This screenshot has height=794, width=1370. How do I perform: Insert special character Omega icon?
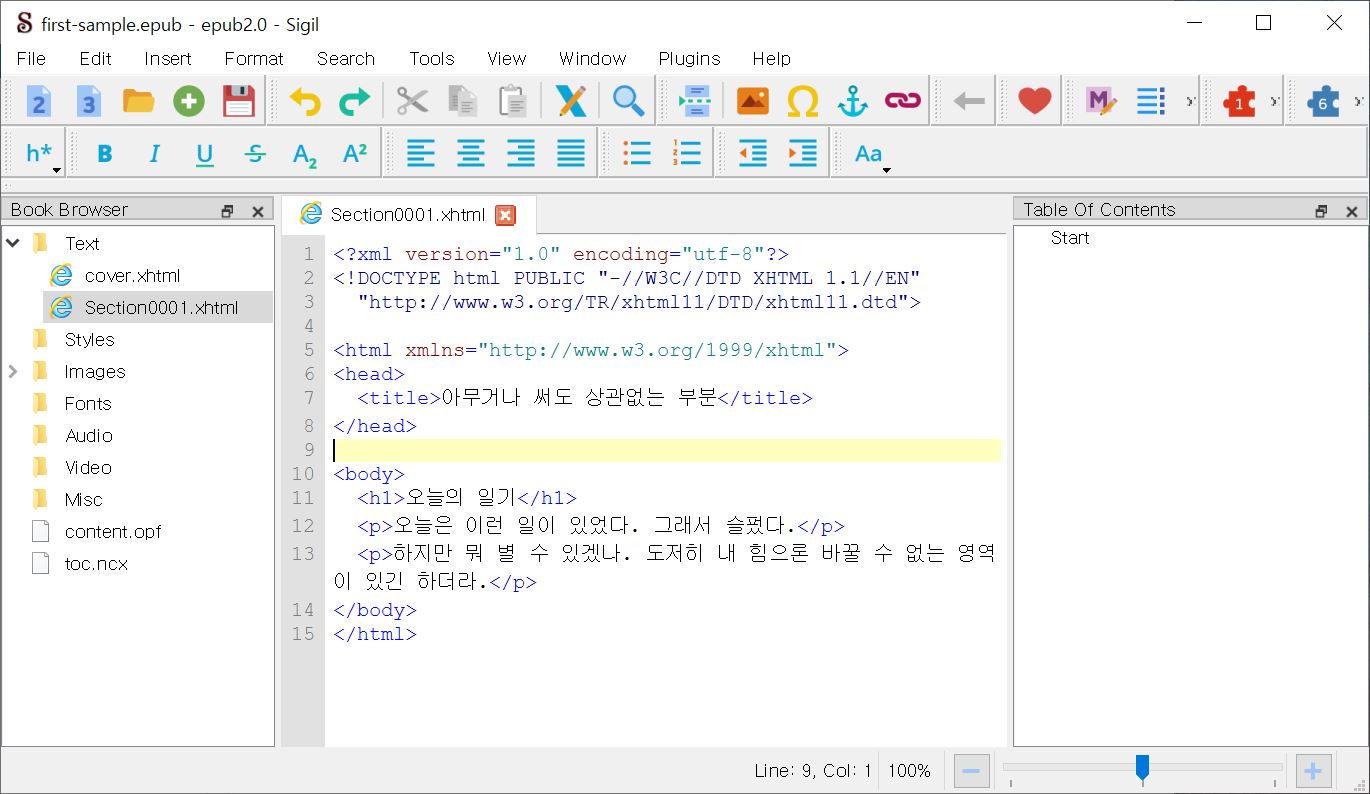[x=802, y=101]
